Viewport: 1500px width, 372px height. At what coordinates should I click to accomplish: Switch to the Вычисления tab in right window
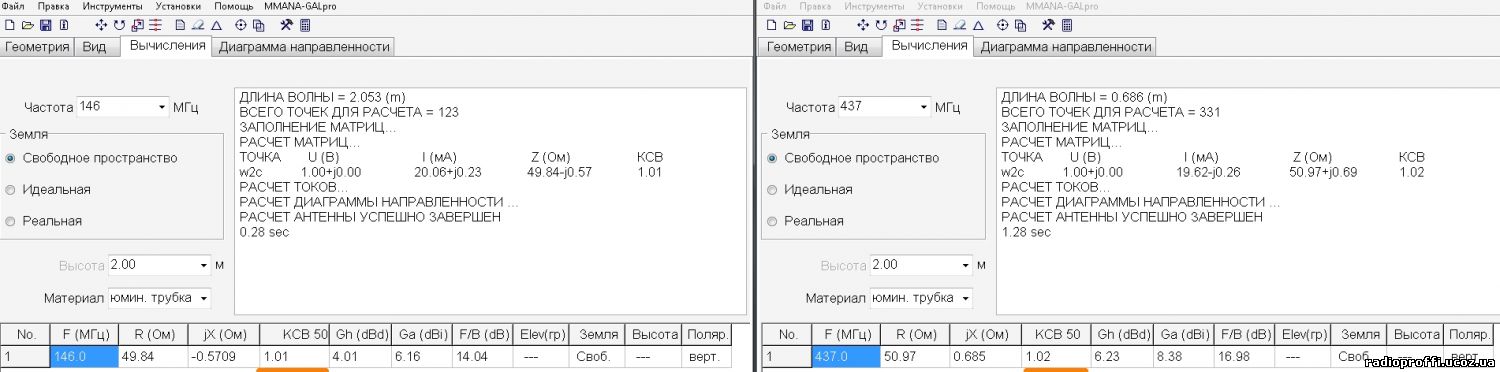(x=929, y=45)
